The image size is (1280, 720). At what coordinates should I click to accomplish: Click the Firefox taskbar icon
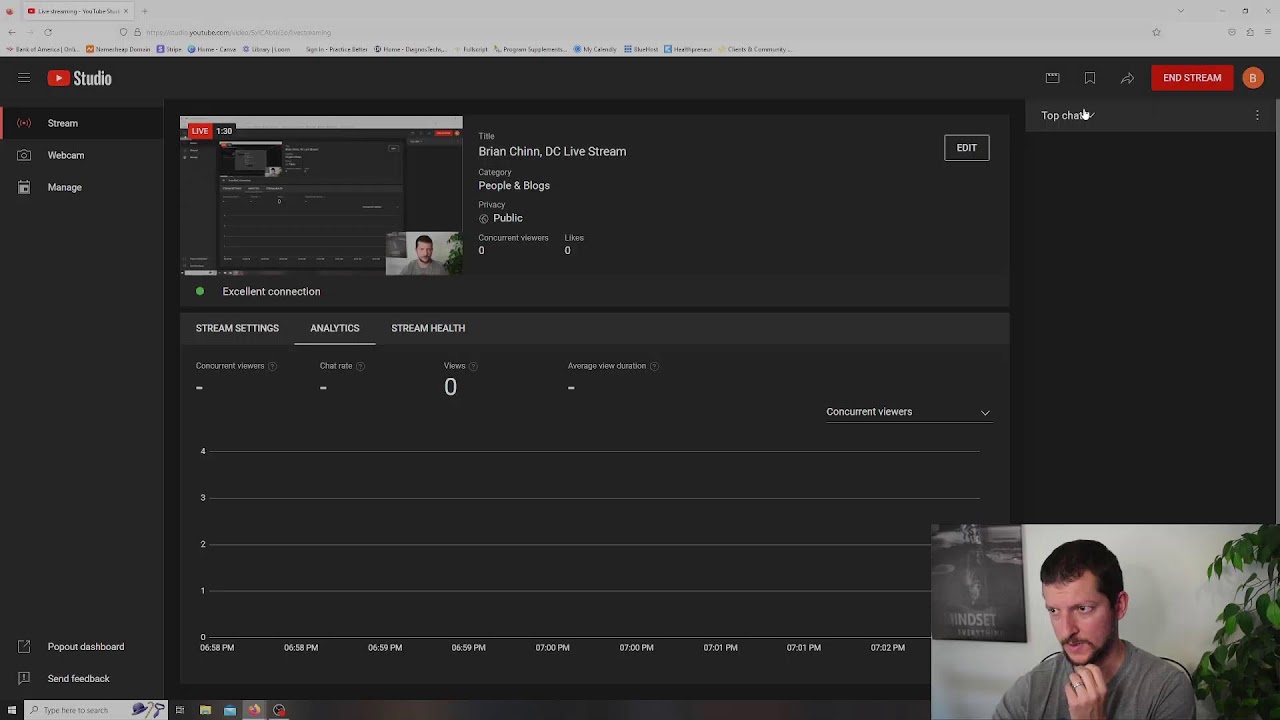[254, 710]
